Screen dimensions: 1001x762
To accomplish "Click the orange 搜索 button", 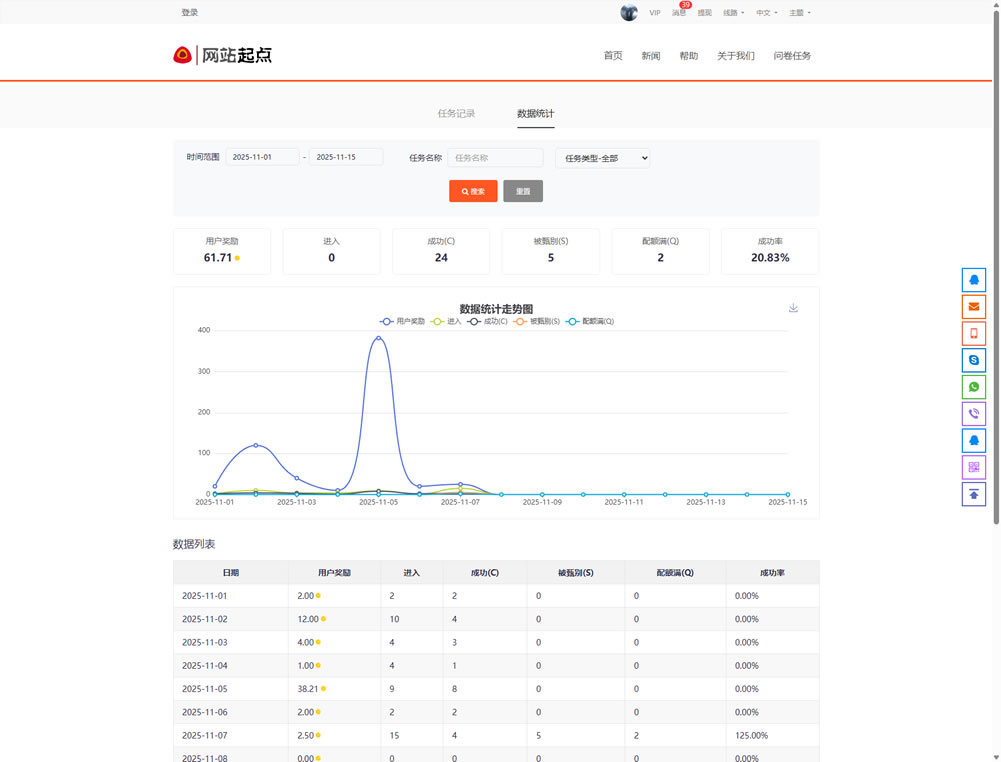I will 473,191.
